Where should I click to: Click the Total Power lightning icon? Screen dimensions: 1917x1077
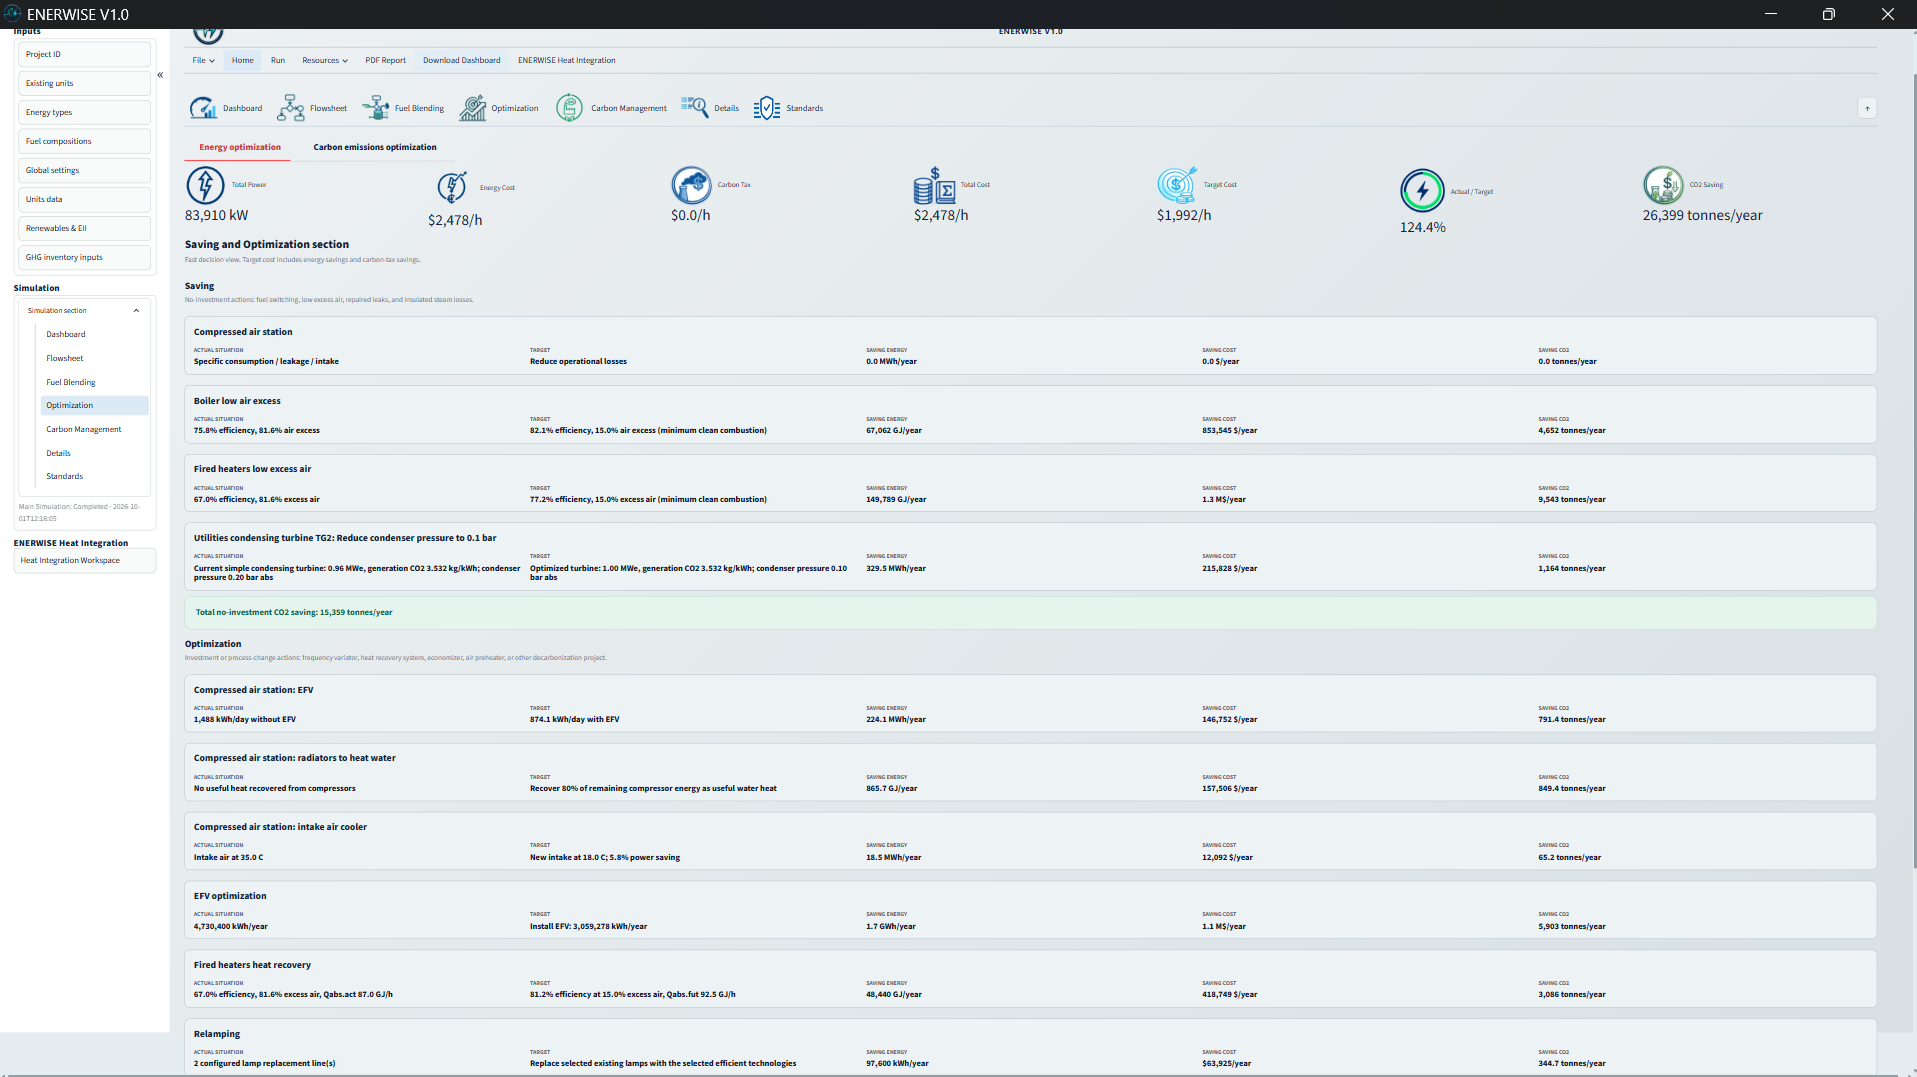205,185
